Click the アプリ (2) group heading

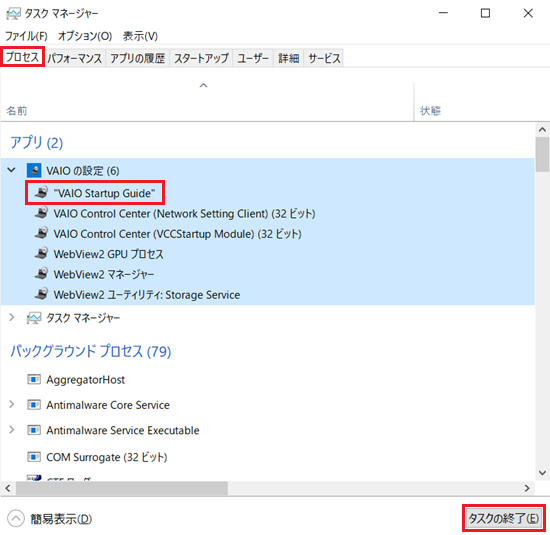click(x=37, y=143)
